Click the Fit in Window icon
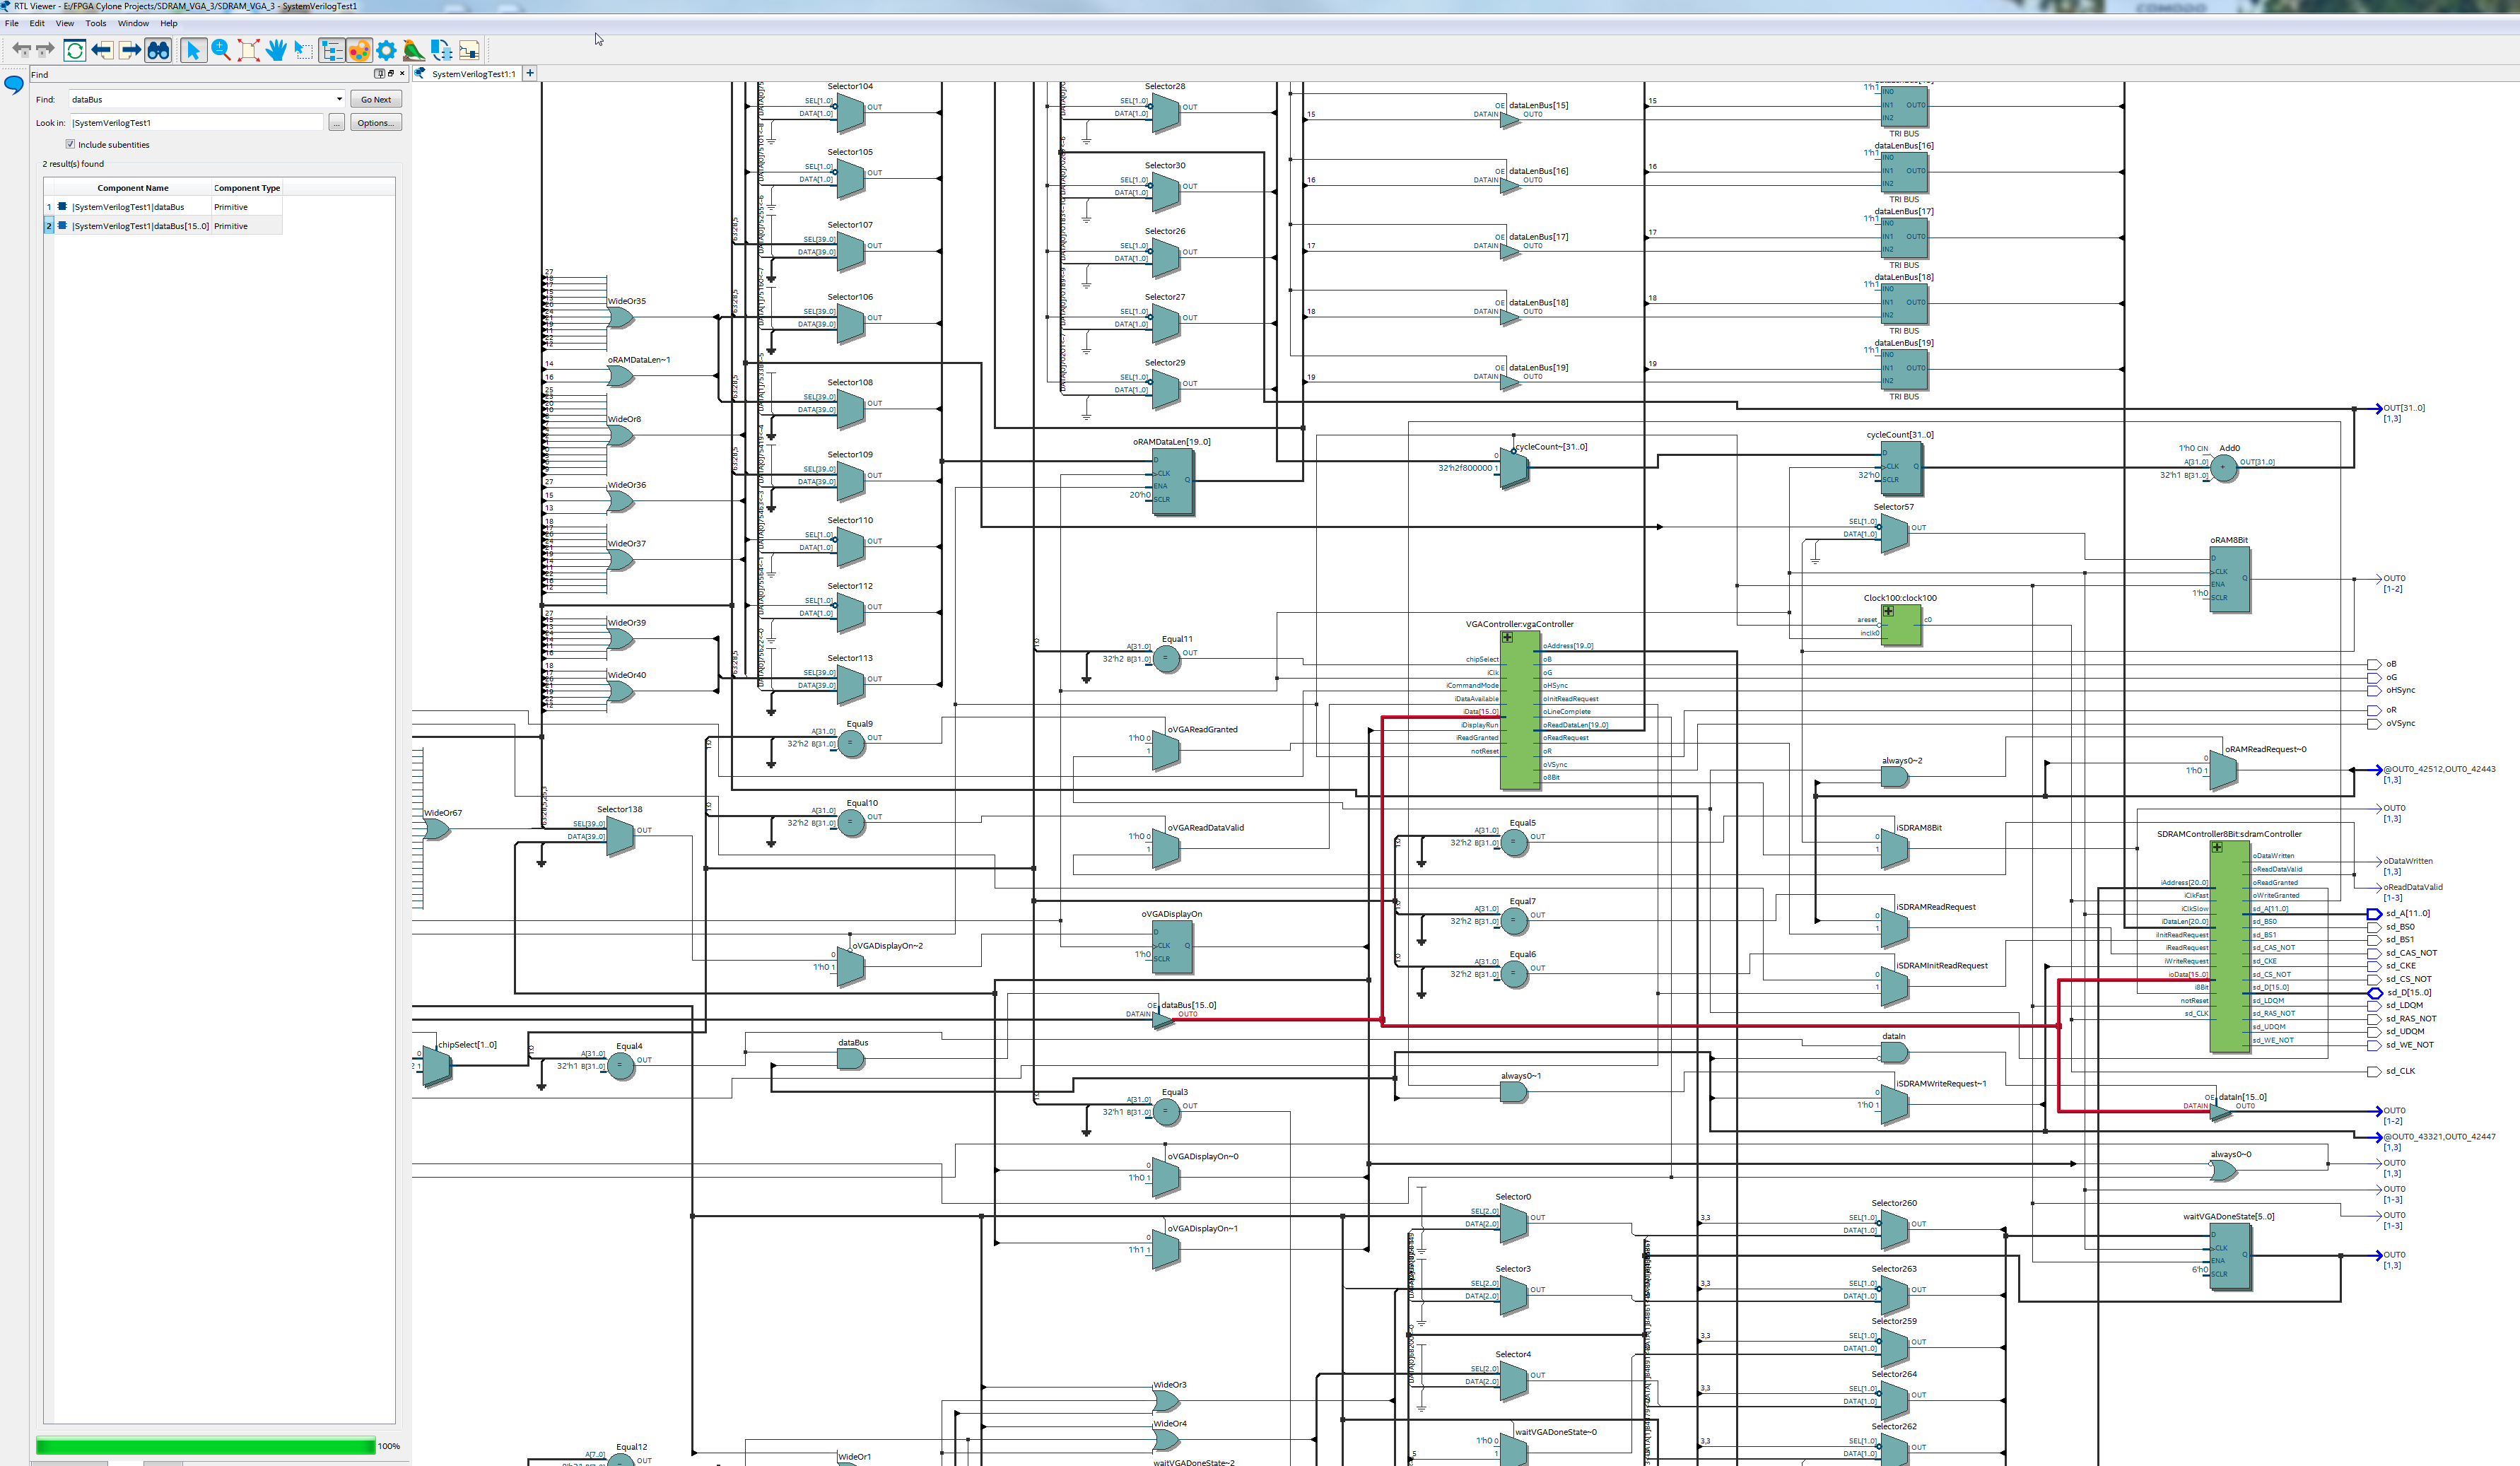Viewport: 2520px width, 1466px height. point(249,50)
